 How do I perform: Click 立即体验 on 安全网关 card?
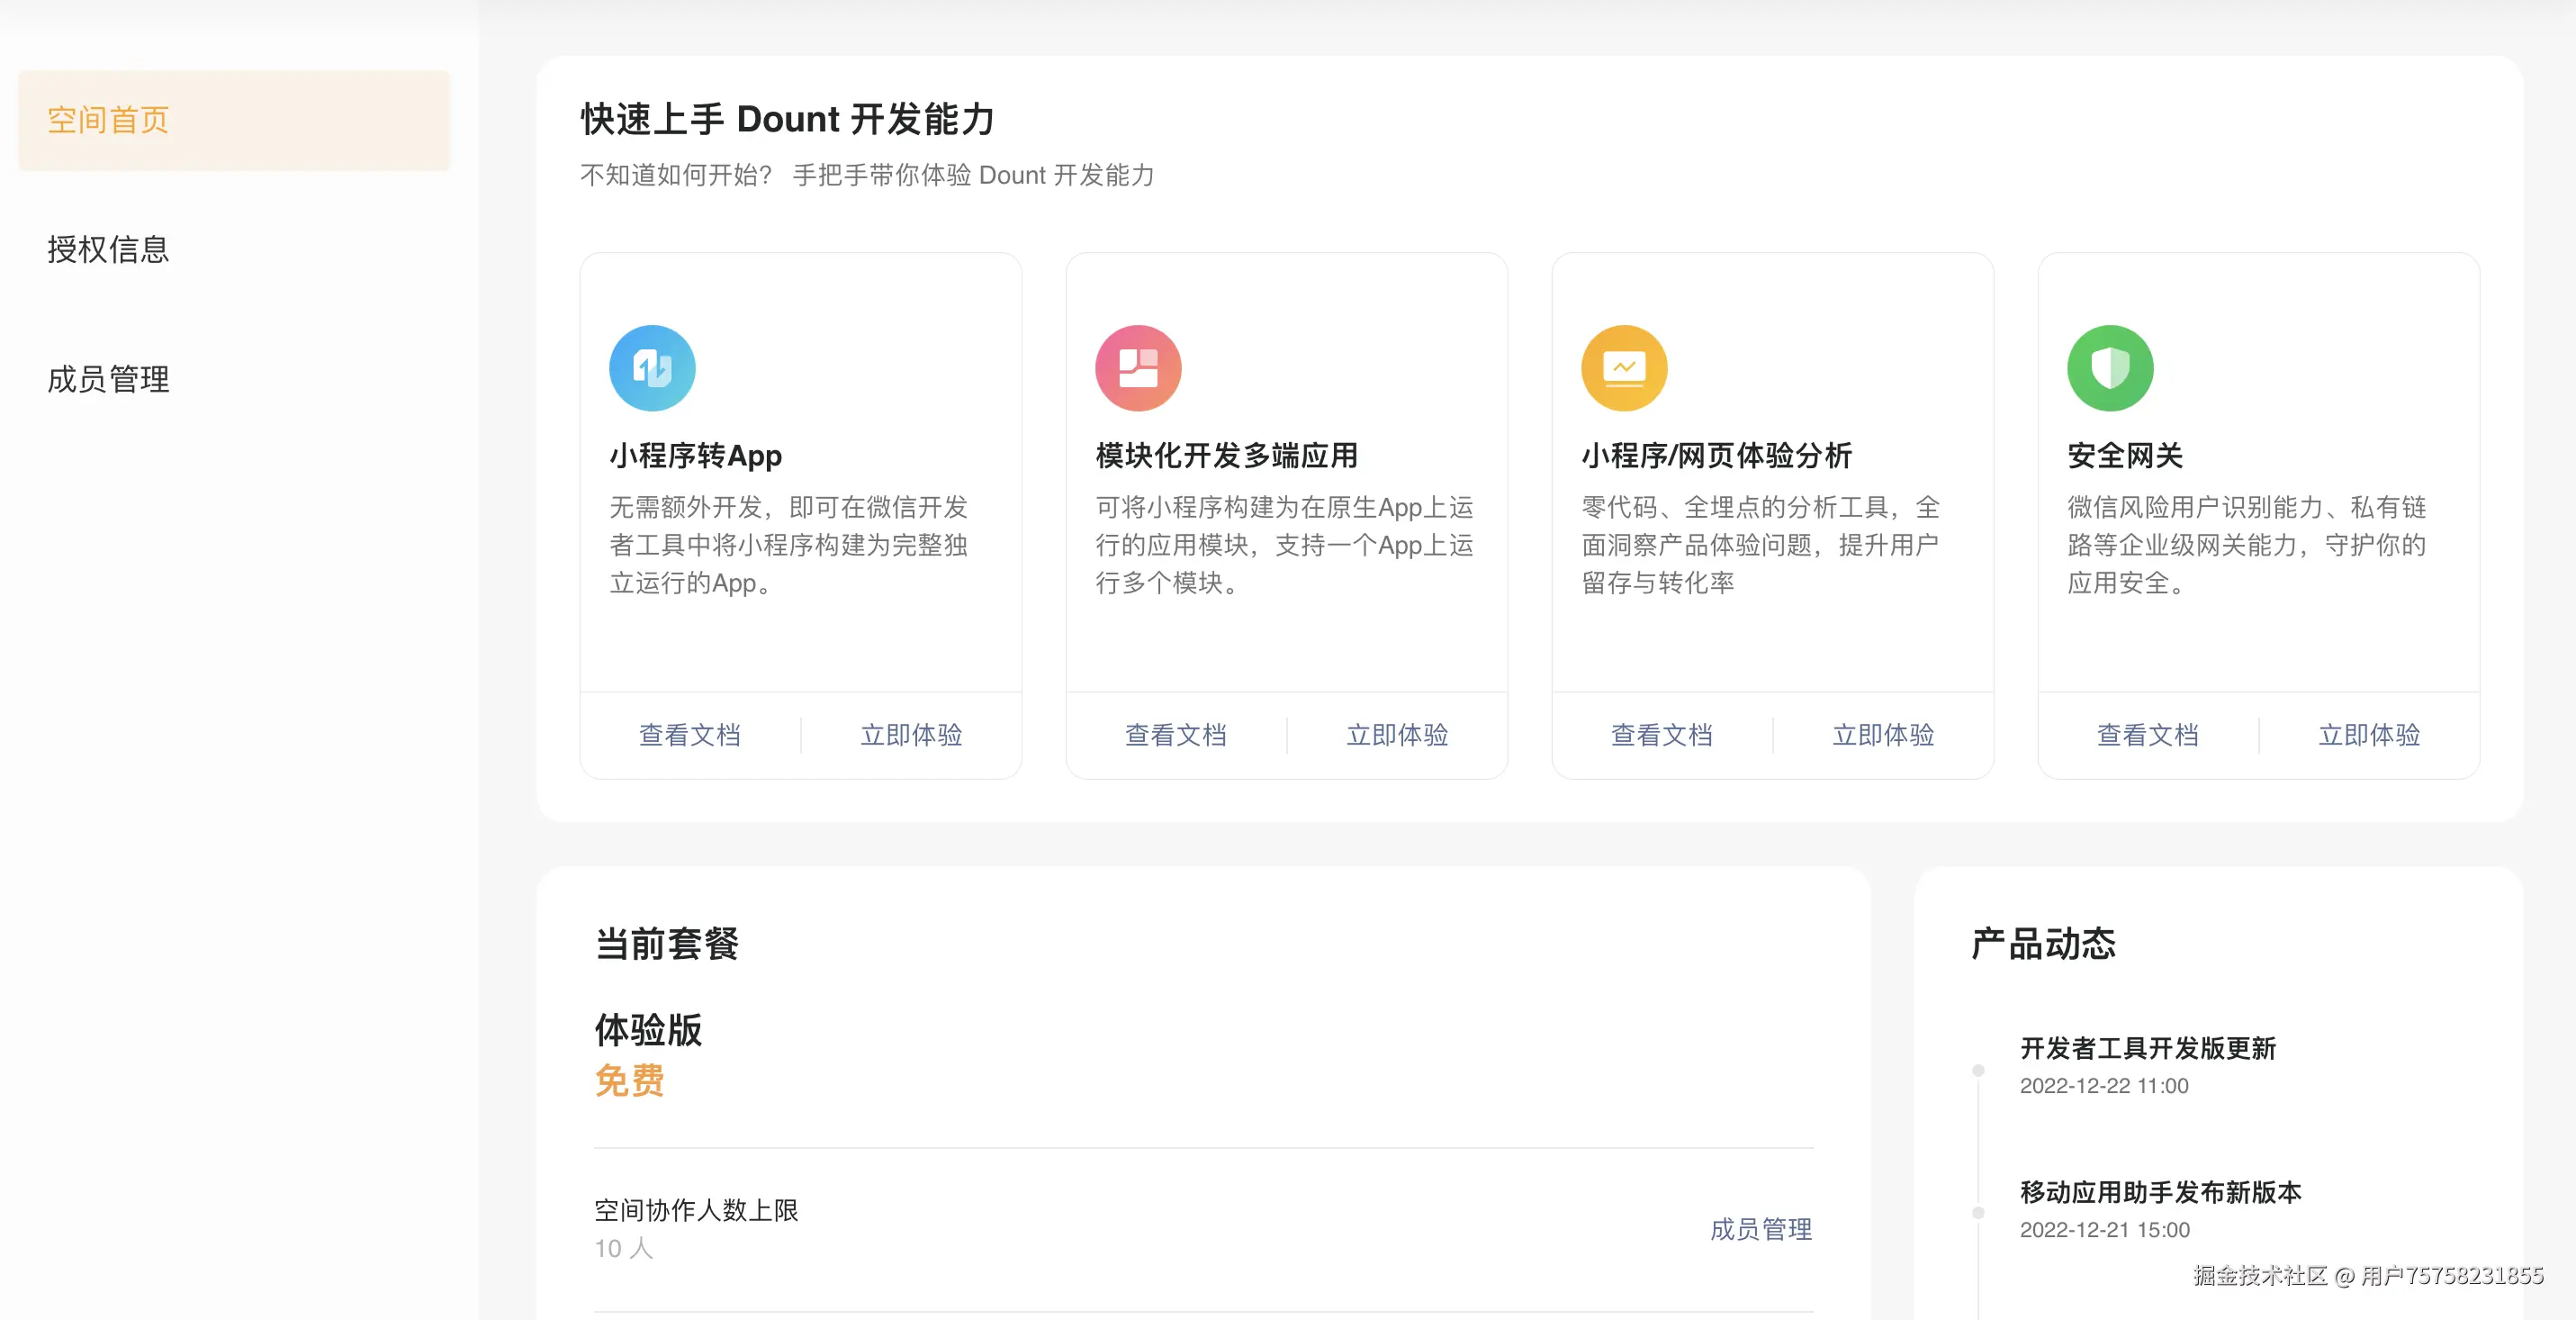point(2369,735)
